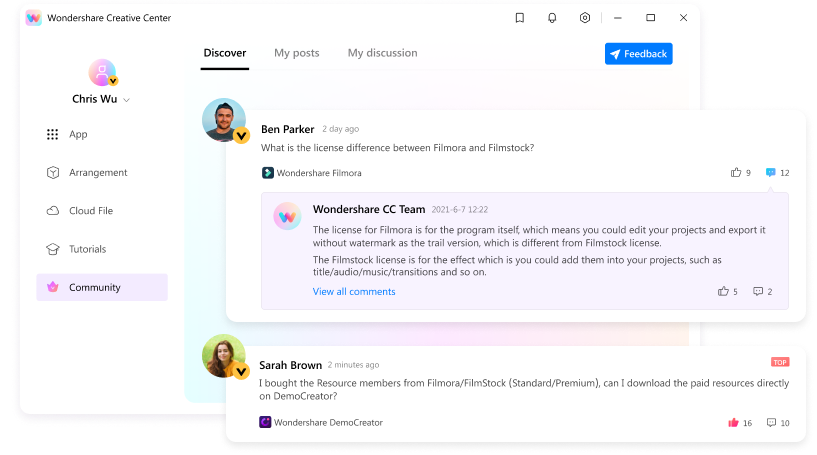
Task: Maximize the Creative Center window
Action: [650, 18]
